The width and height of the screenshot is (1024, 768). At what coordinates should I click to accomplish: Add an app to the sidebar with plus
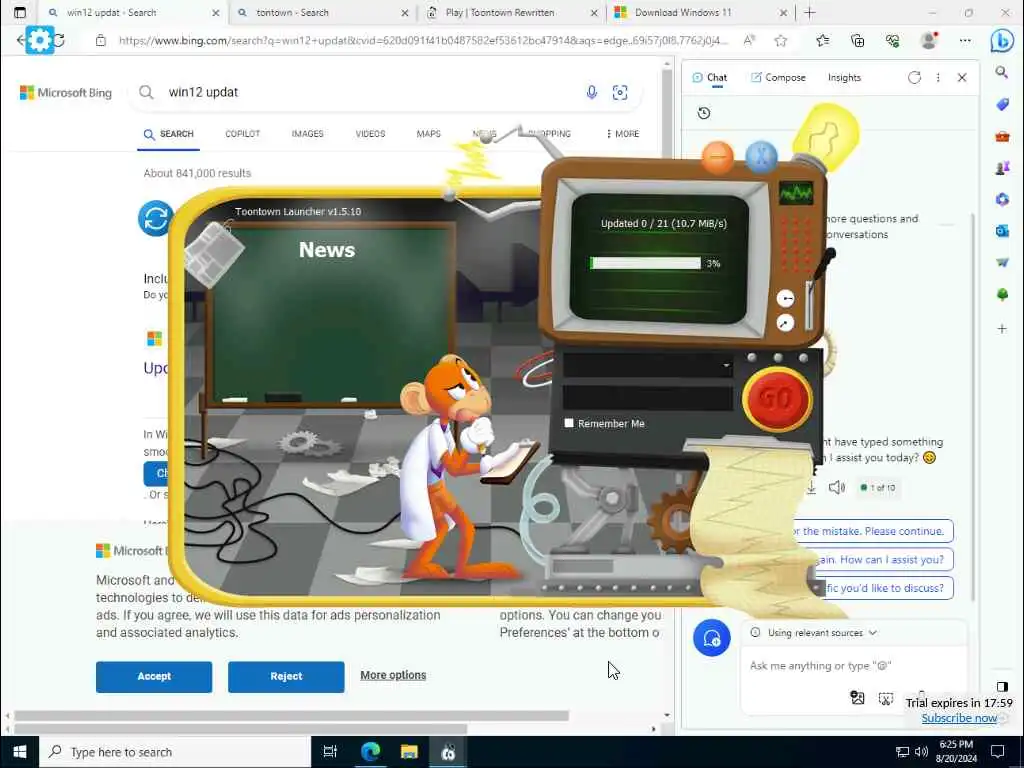coord(1002,328)
